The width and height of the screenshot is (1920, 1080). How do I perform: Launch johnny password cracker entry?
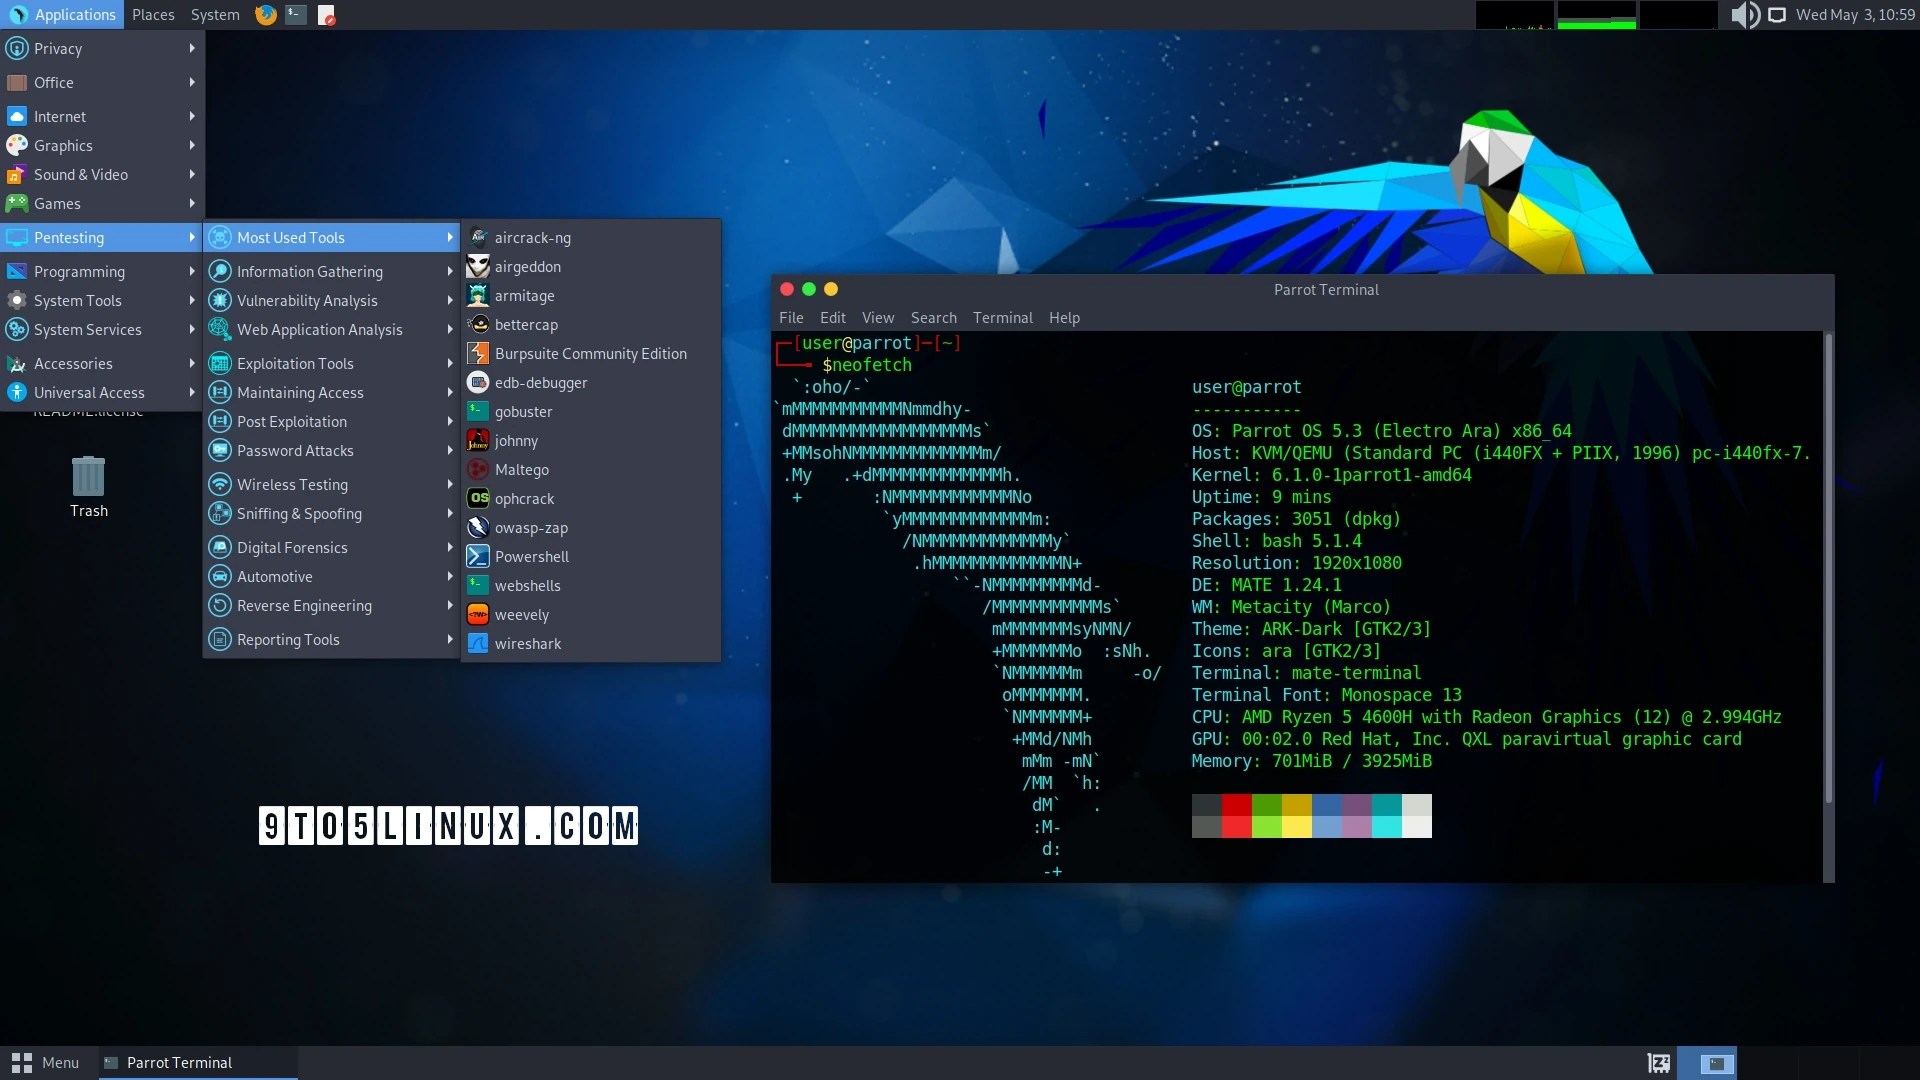click(516, 441)
